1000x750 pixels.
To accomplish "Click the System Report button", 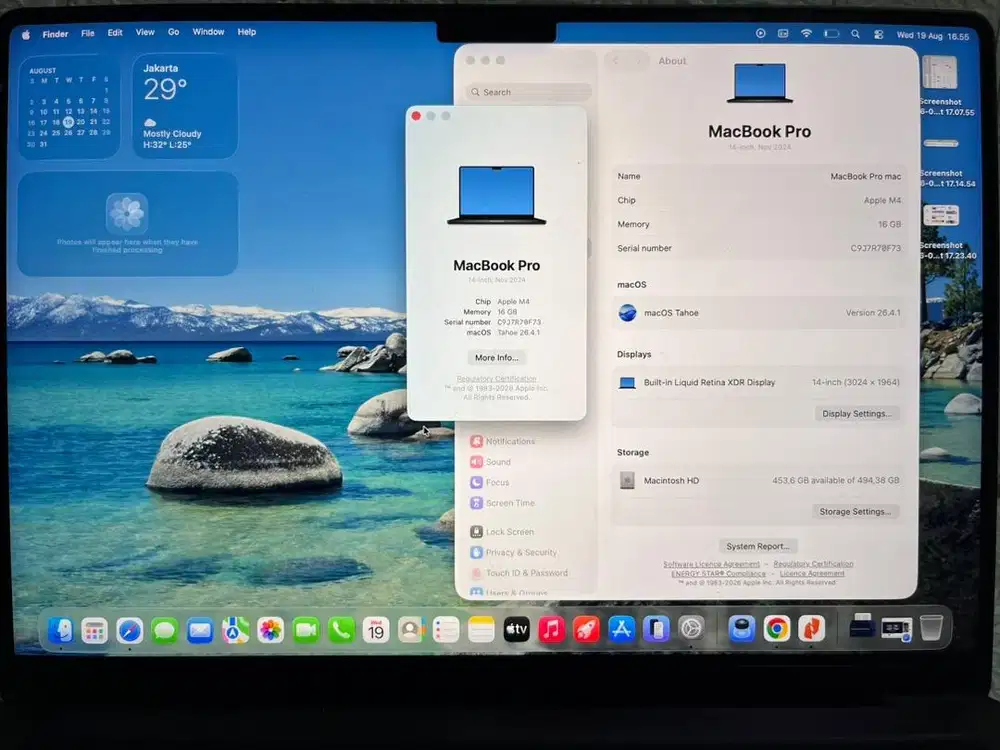I will coord(758,547).
